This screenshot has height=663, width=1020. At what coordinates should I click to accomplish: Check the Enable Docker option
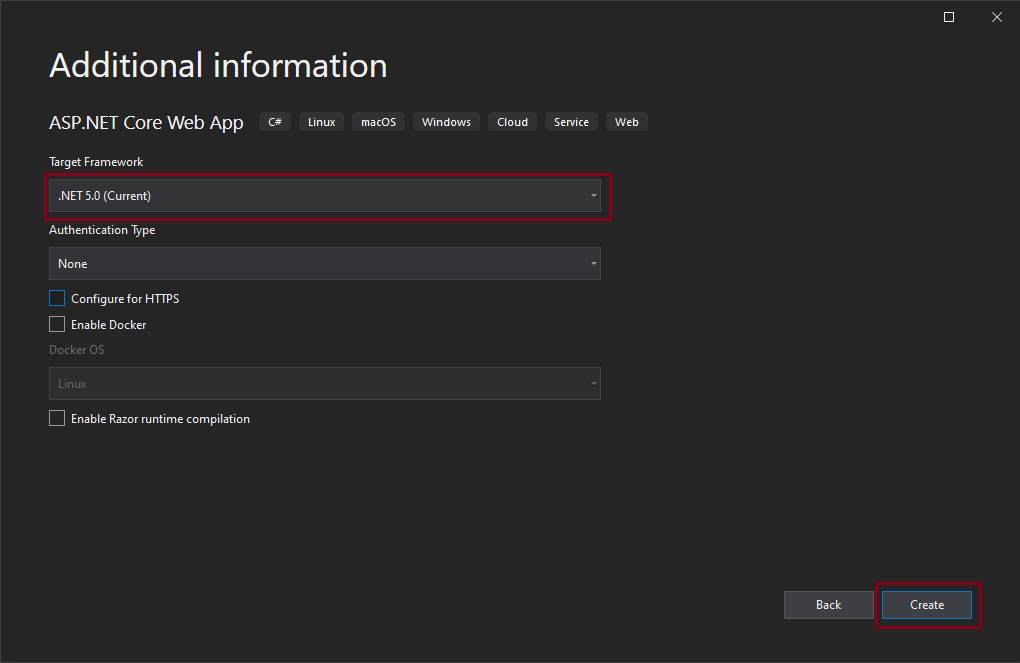pos(57,324)
